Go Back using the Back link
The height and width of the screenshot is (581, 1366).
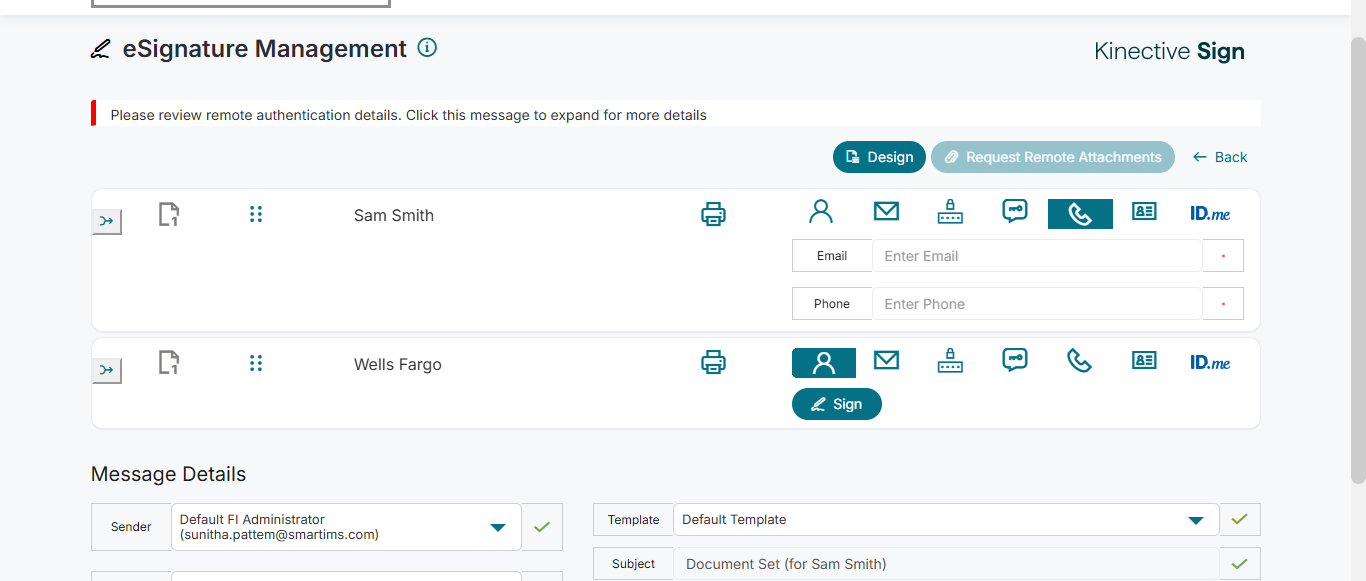pos(1220,157)
